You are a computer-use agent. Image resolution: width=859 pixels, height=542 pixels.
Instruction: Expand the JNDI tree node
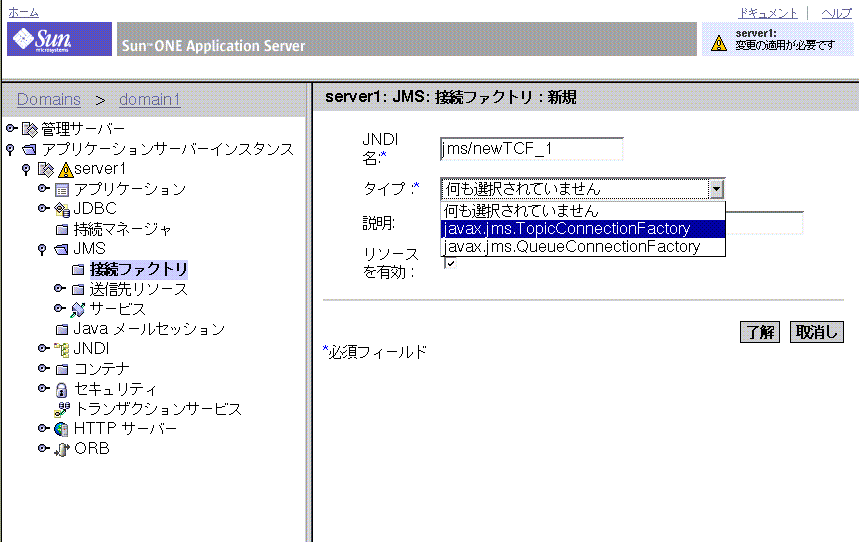pyautogui.click(x=44, y=347)
